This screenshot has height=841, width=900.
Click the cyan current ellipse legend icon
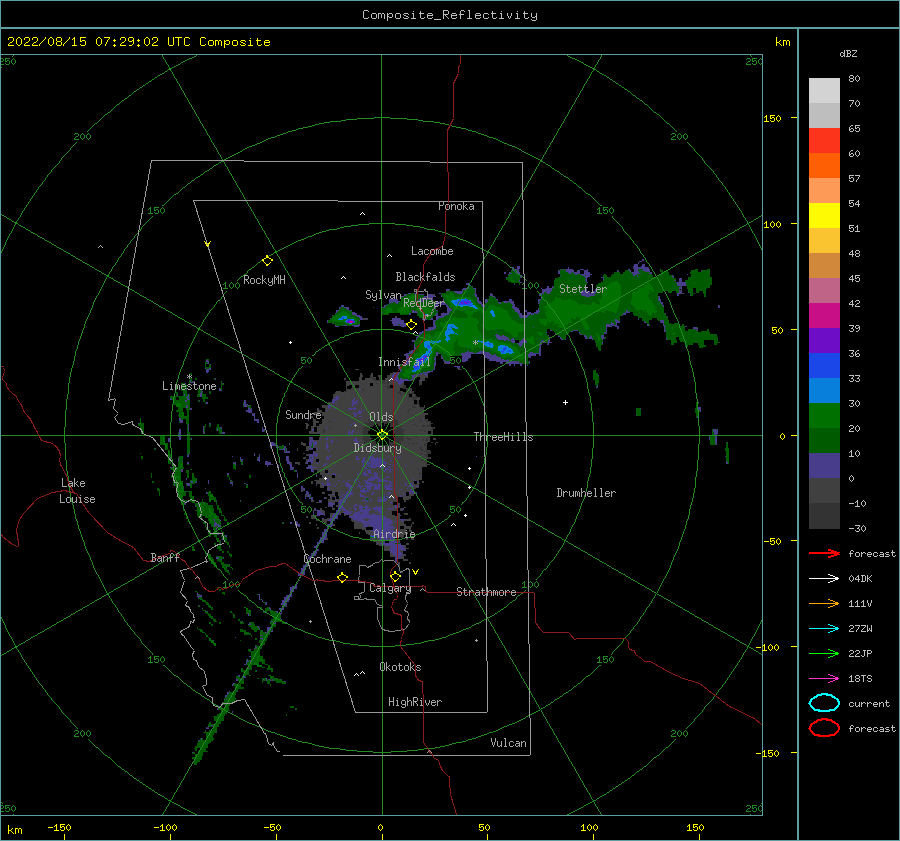[824, 703]
